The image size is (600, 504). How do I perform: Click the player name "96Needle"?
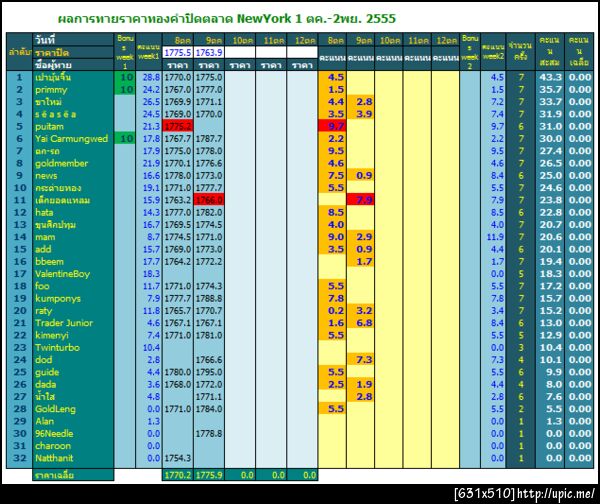pyautogui.click(x=54, y=434)
